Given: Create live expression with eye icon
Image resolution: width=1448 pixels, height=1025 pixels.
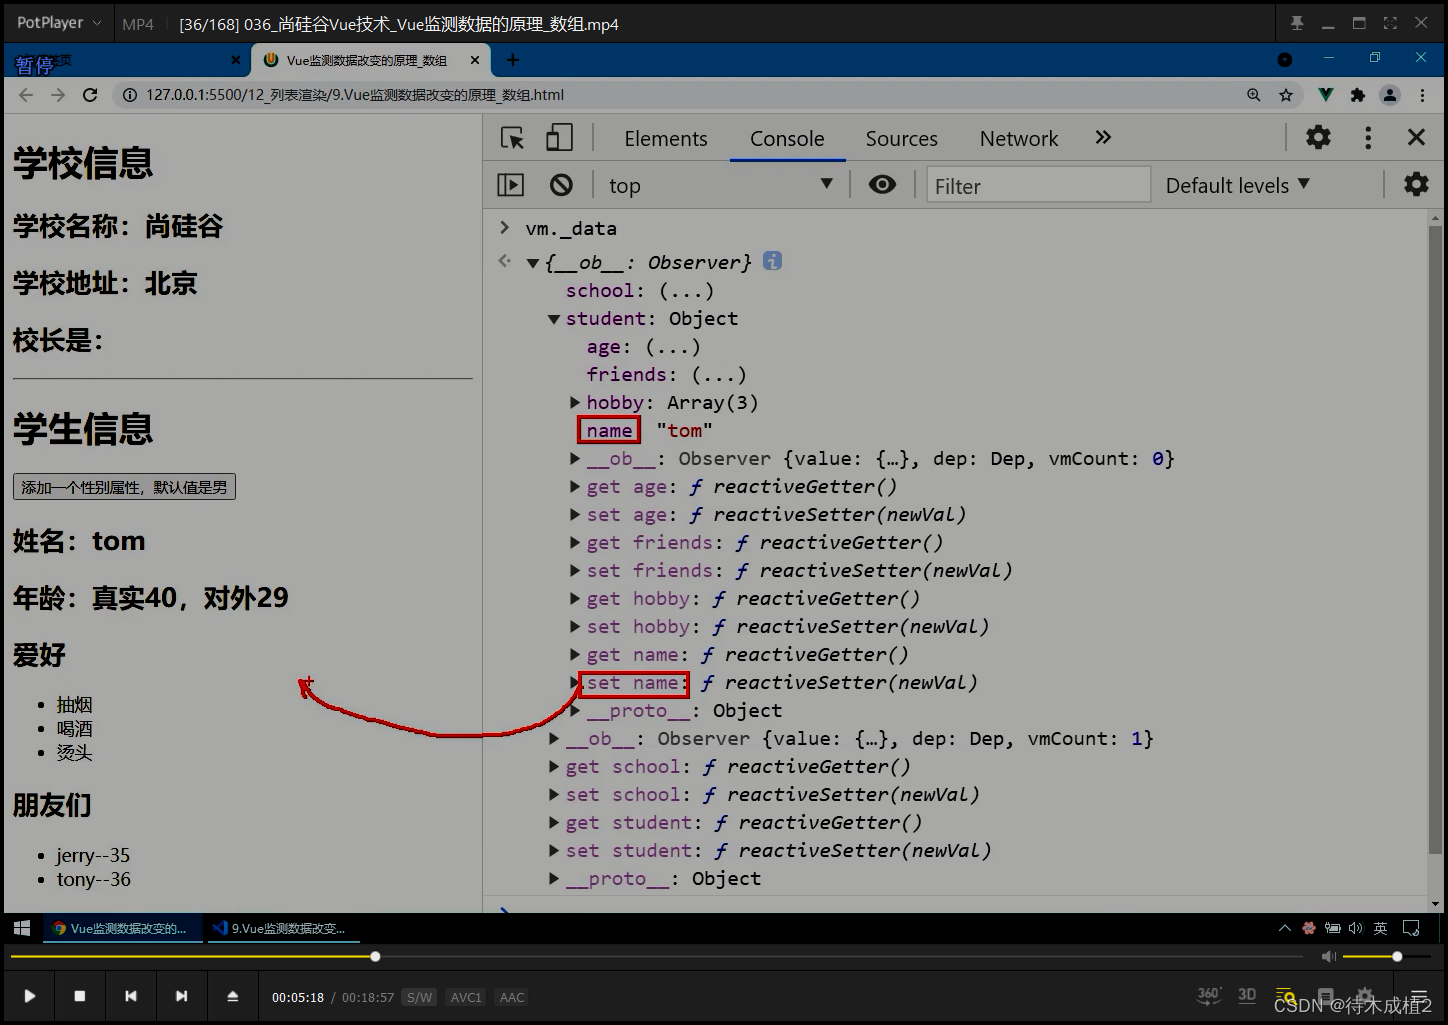Looking at the screenshot, I should point(882,185).
